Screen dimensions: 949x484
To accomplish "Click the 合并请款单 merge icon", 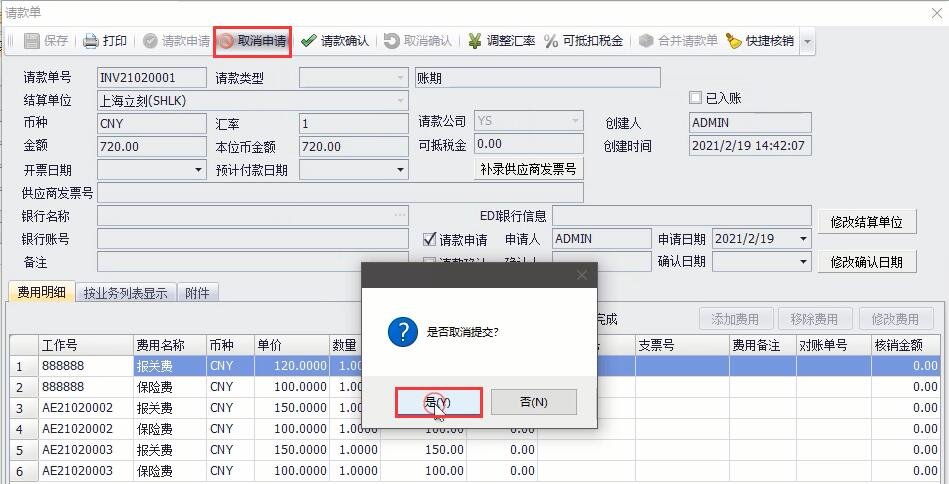I will click(646, 41).
